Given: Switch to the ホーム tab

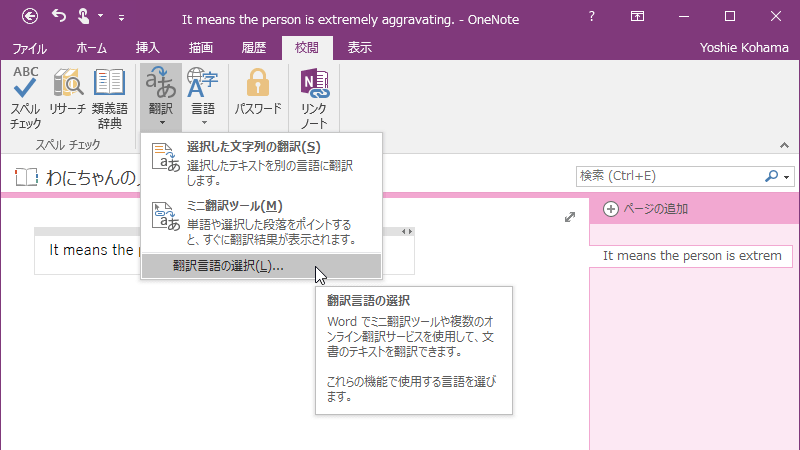Looking at the screenshot, I should point(91,48).
